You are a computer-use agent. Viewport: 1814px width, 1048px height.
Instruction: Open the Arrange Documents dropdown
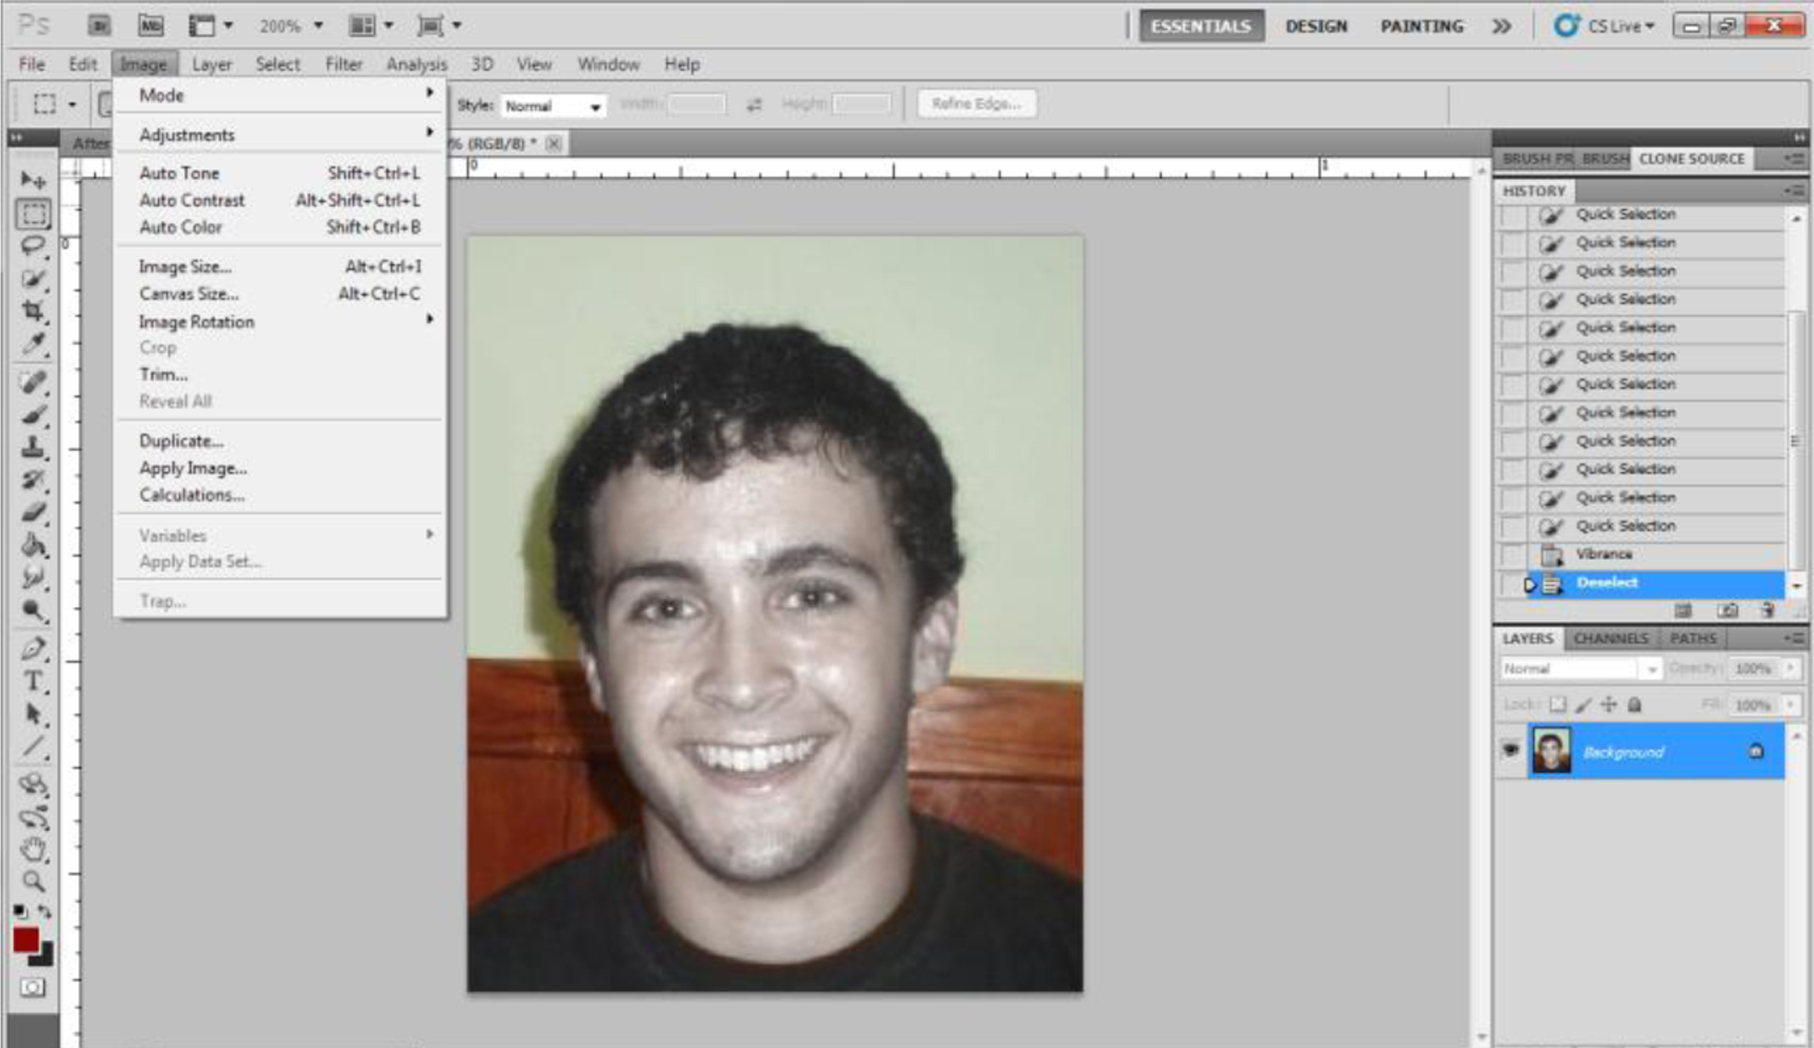tap(371, 26)
